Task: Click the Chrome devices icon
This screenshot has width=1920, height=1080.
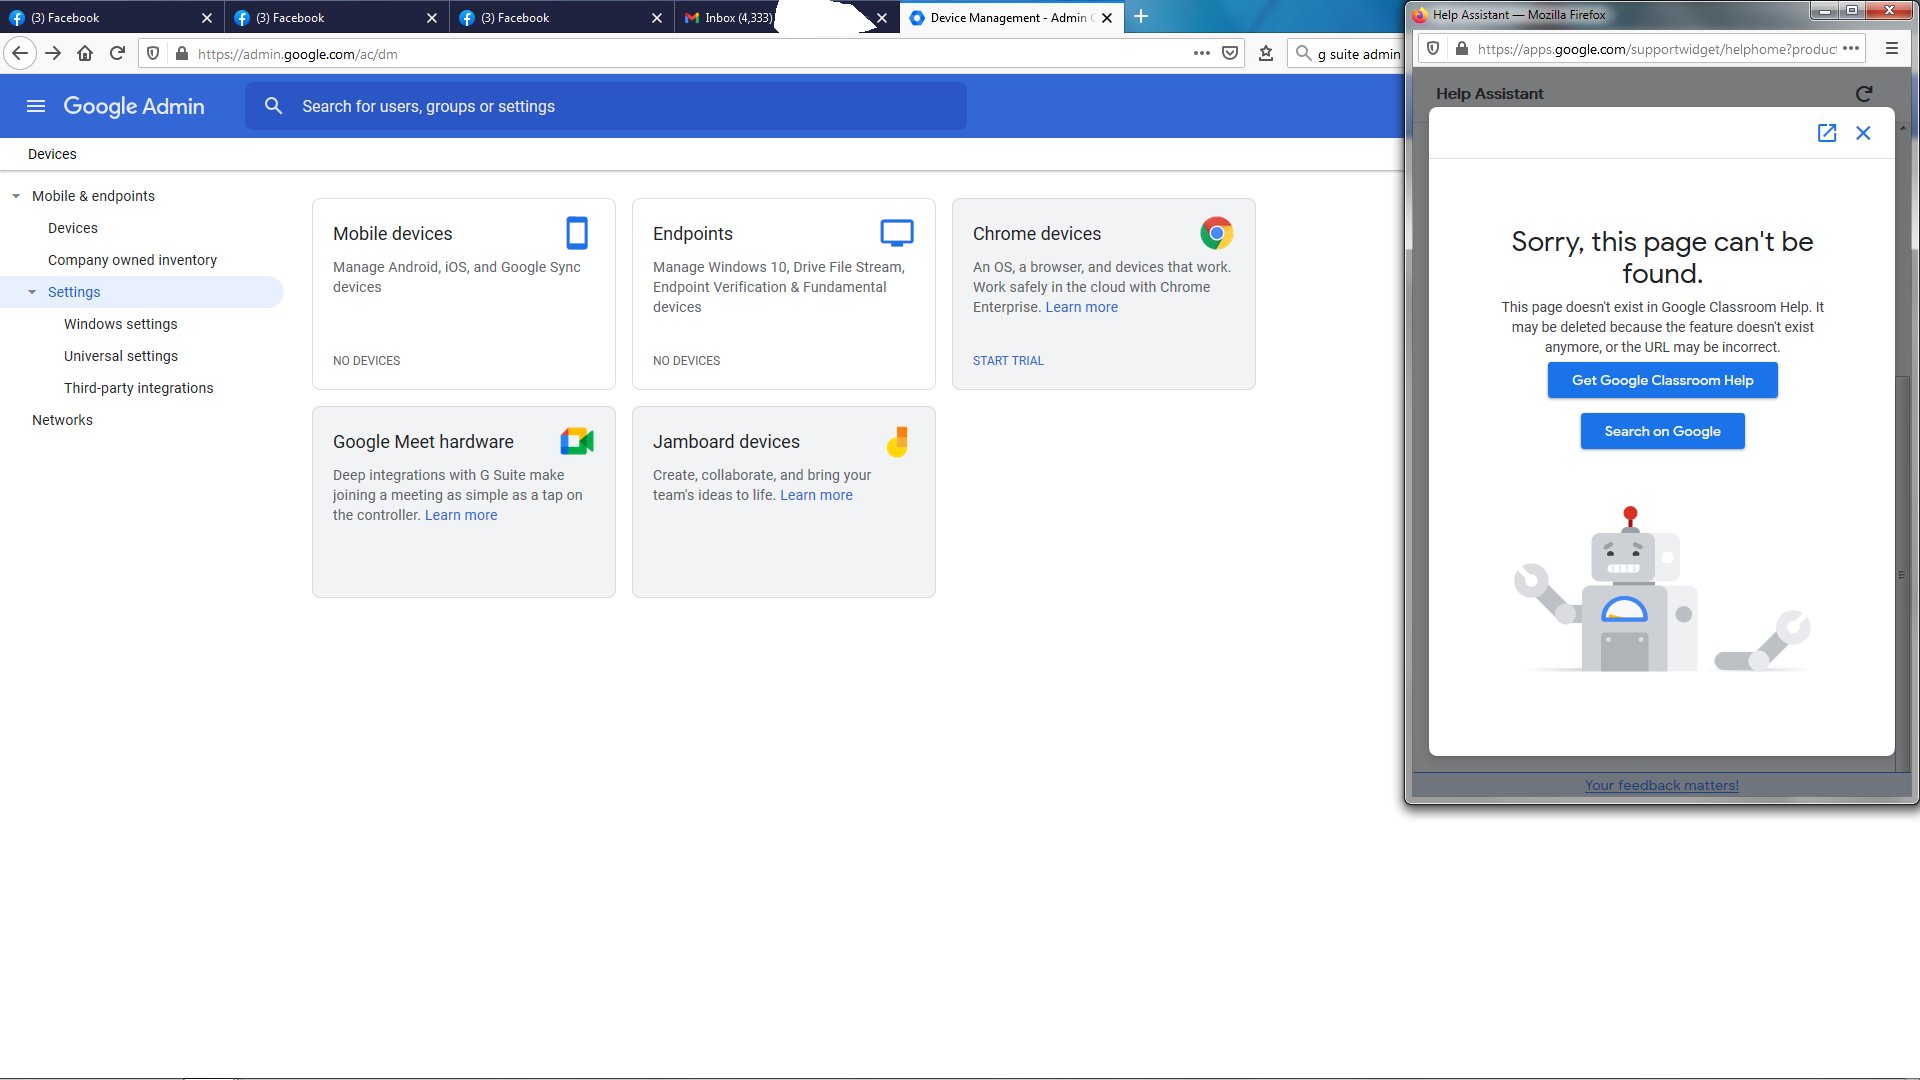Action: pyautogui.click(x=1216, y=235)
